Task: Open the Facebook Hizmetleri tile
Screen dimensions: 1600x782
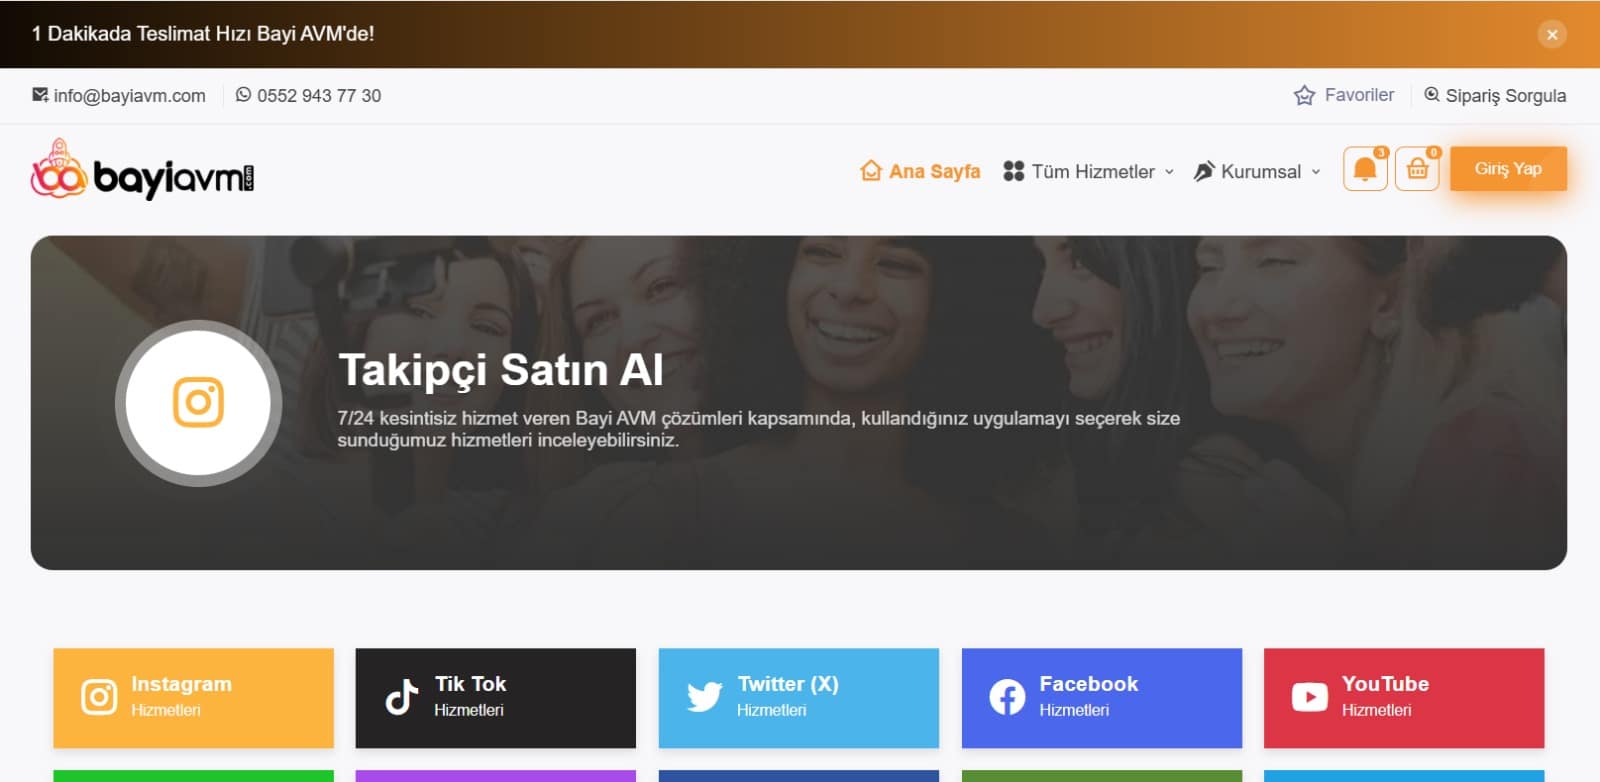Action: click(1102, 698)
